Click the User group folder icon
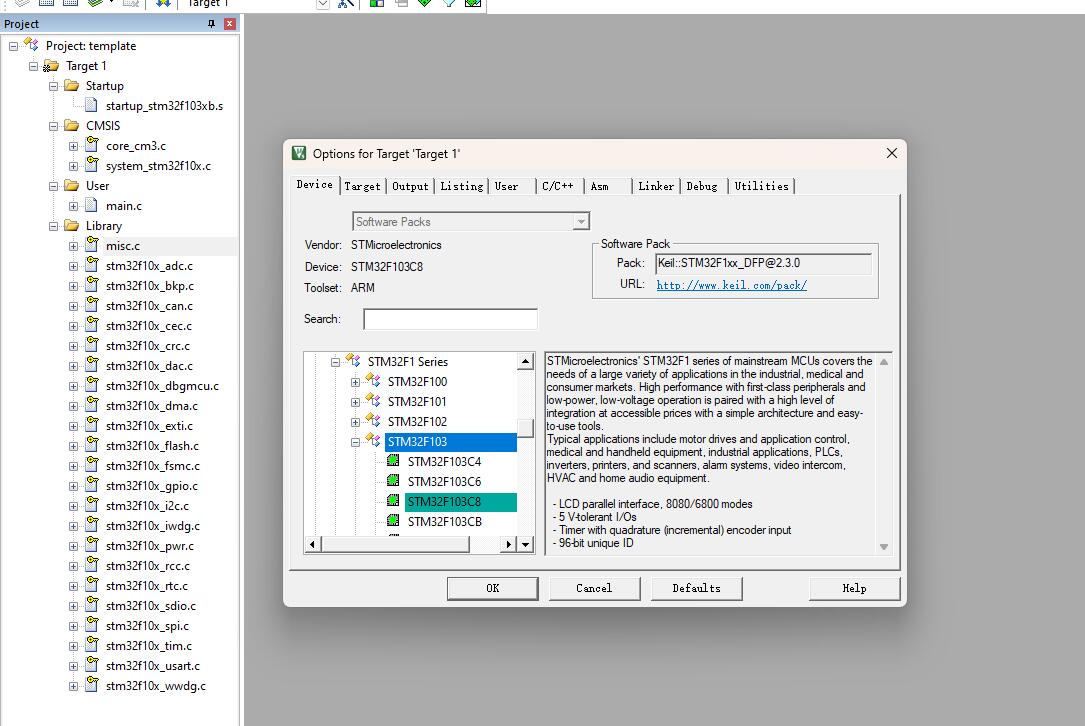Viewport: 1085px width, 726px height. 71,185
